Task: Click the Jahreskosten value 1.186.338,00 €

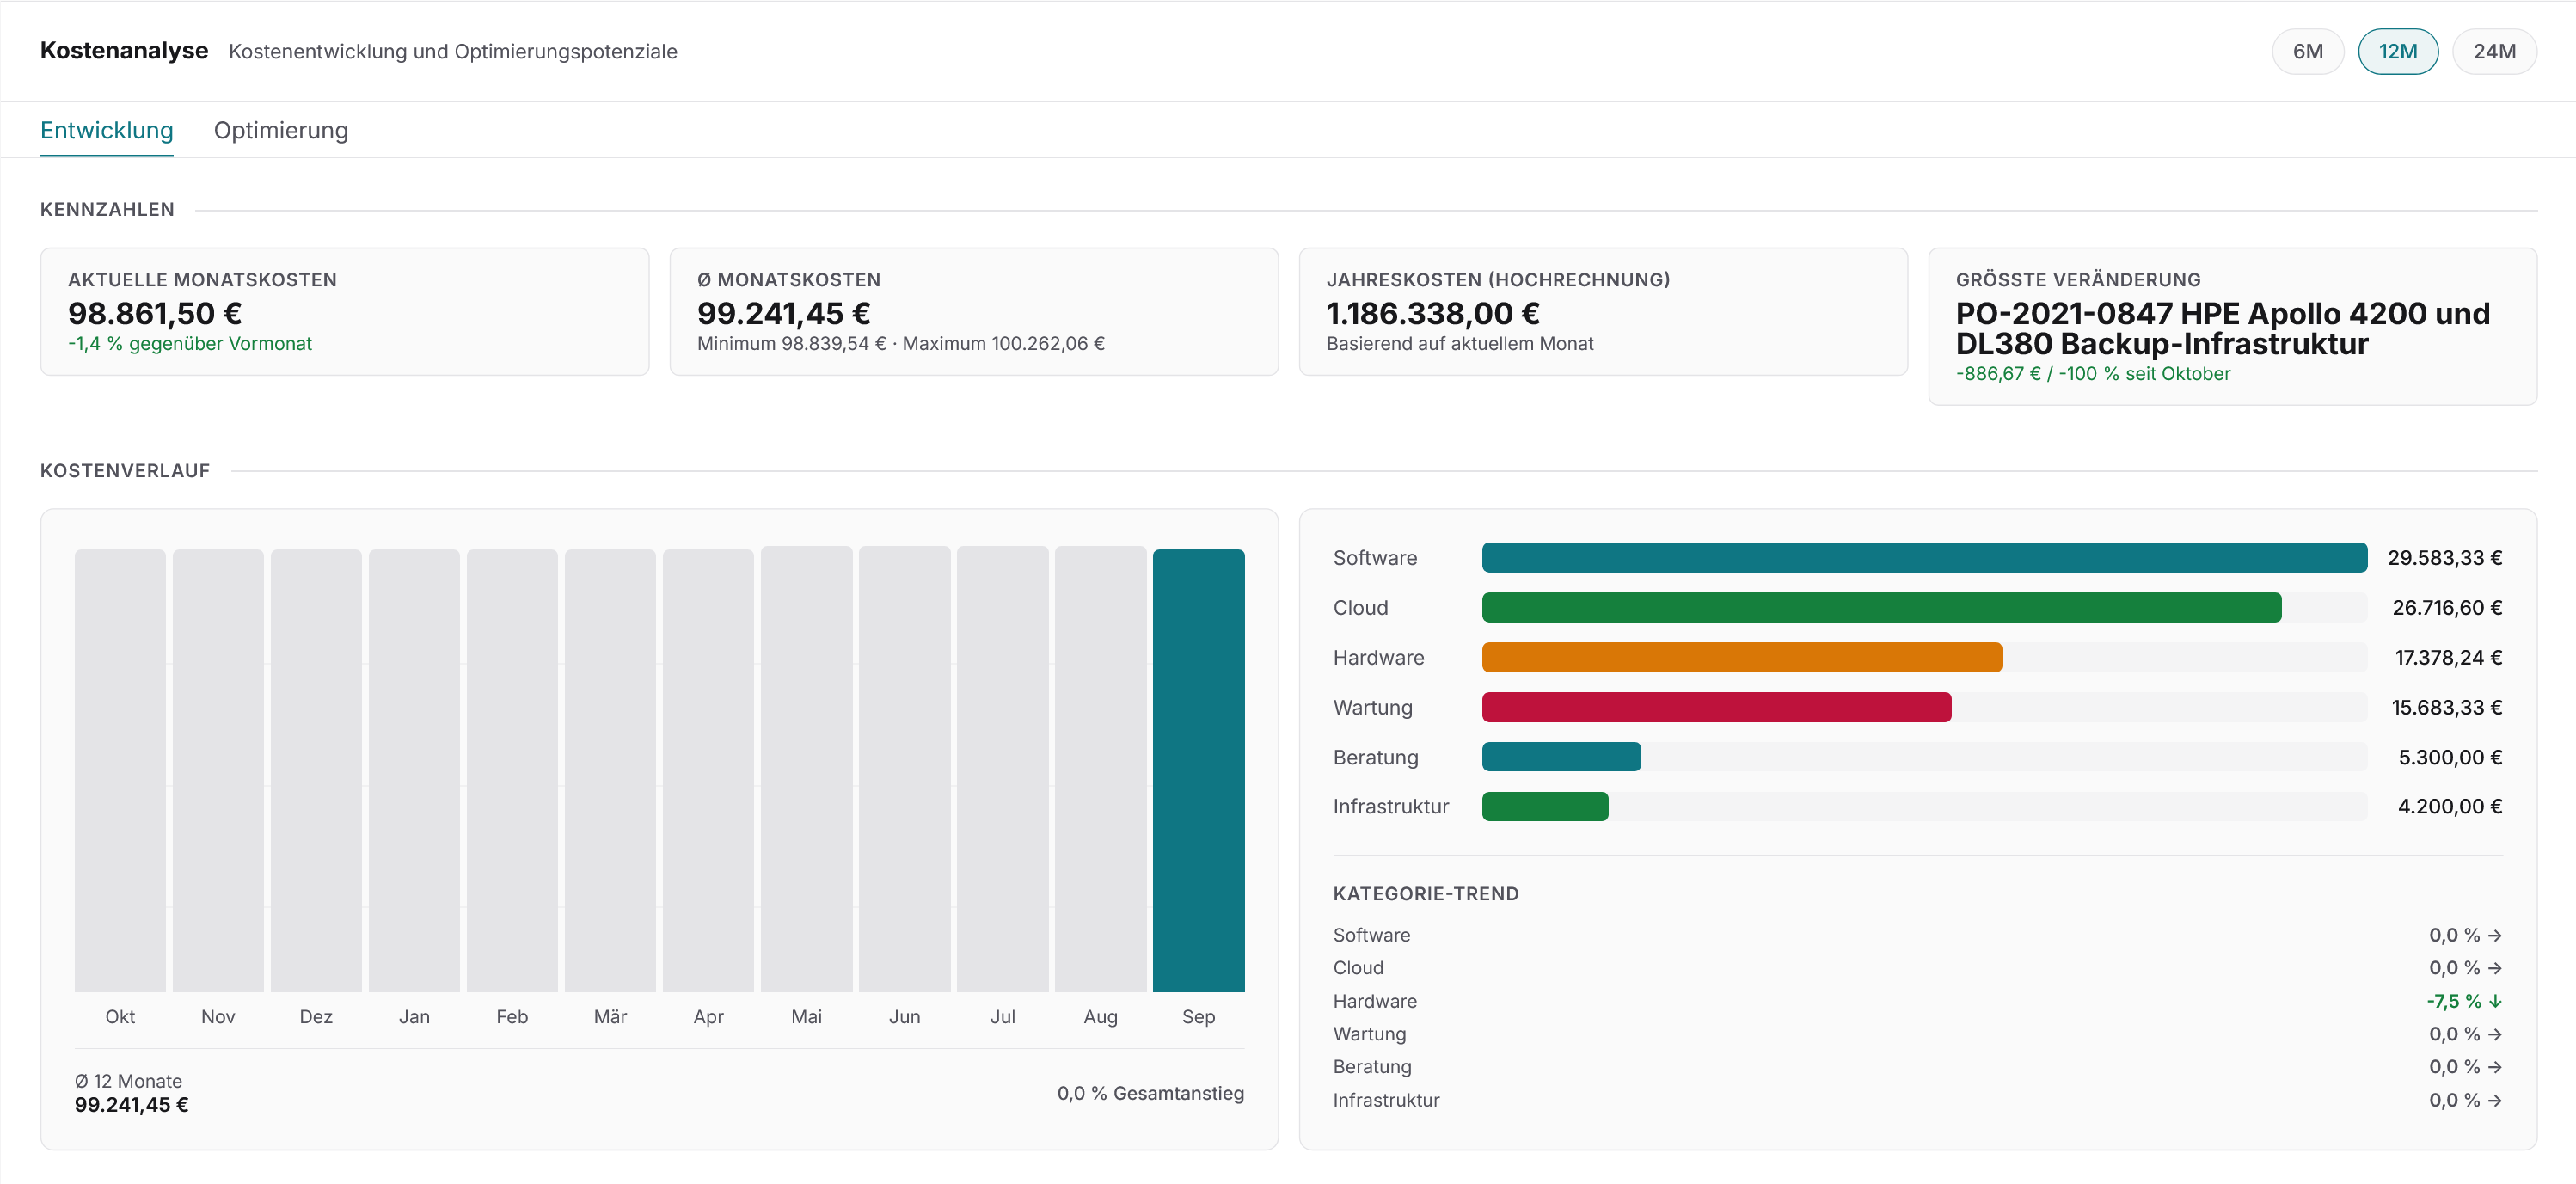Action: click(1433, 313)
